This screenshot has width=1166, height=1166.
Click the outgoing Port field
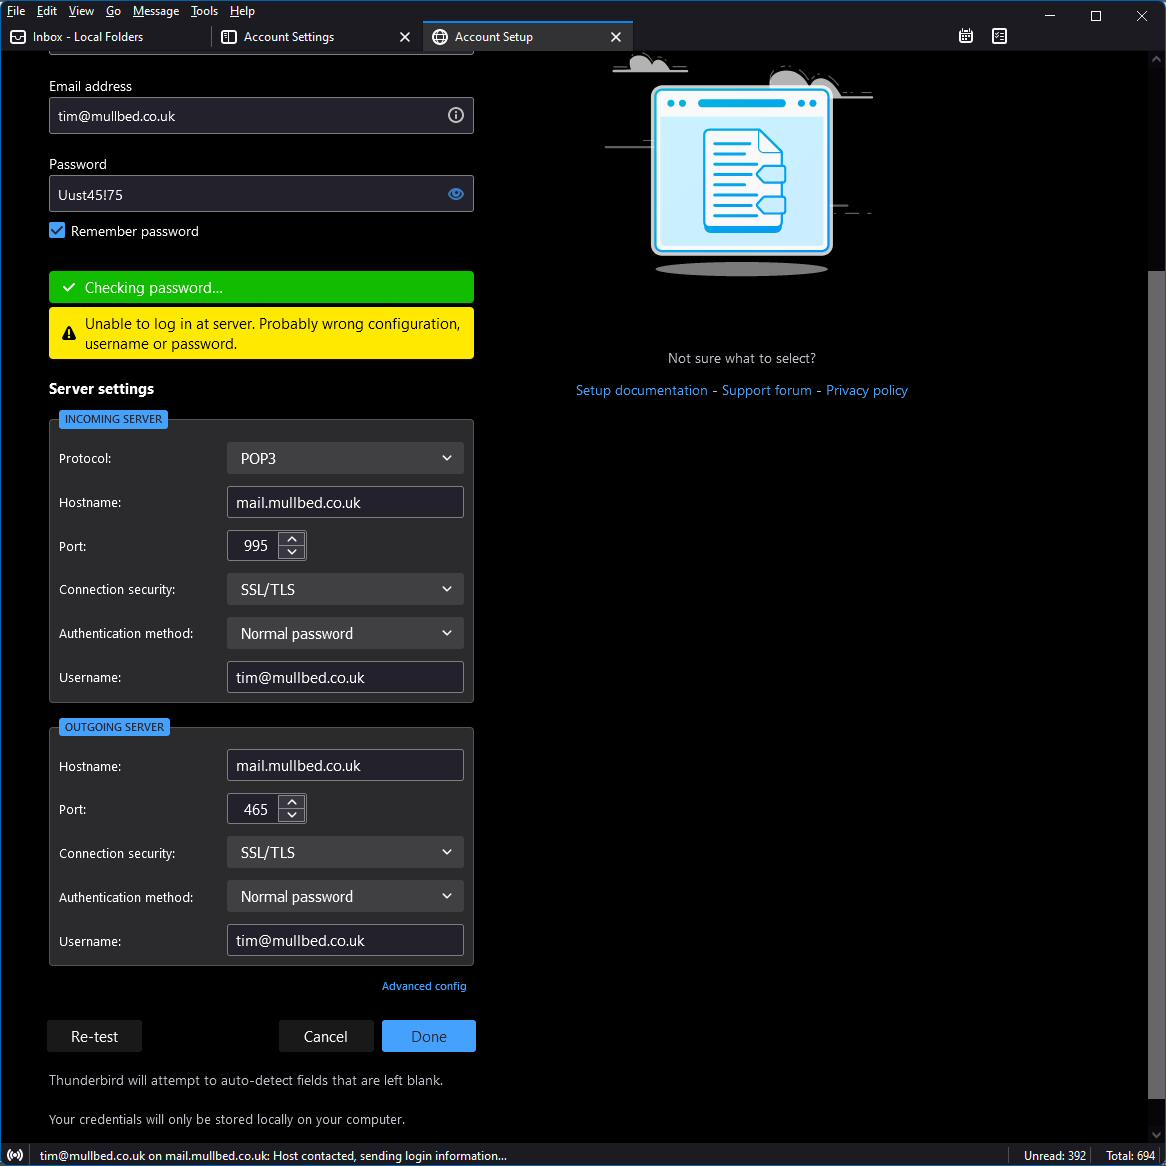(x=254, y=809)
